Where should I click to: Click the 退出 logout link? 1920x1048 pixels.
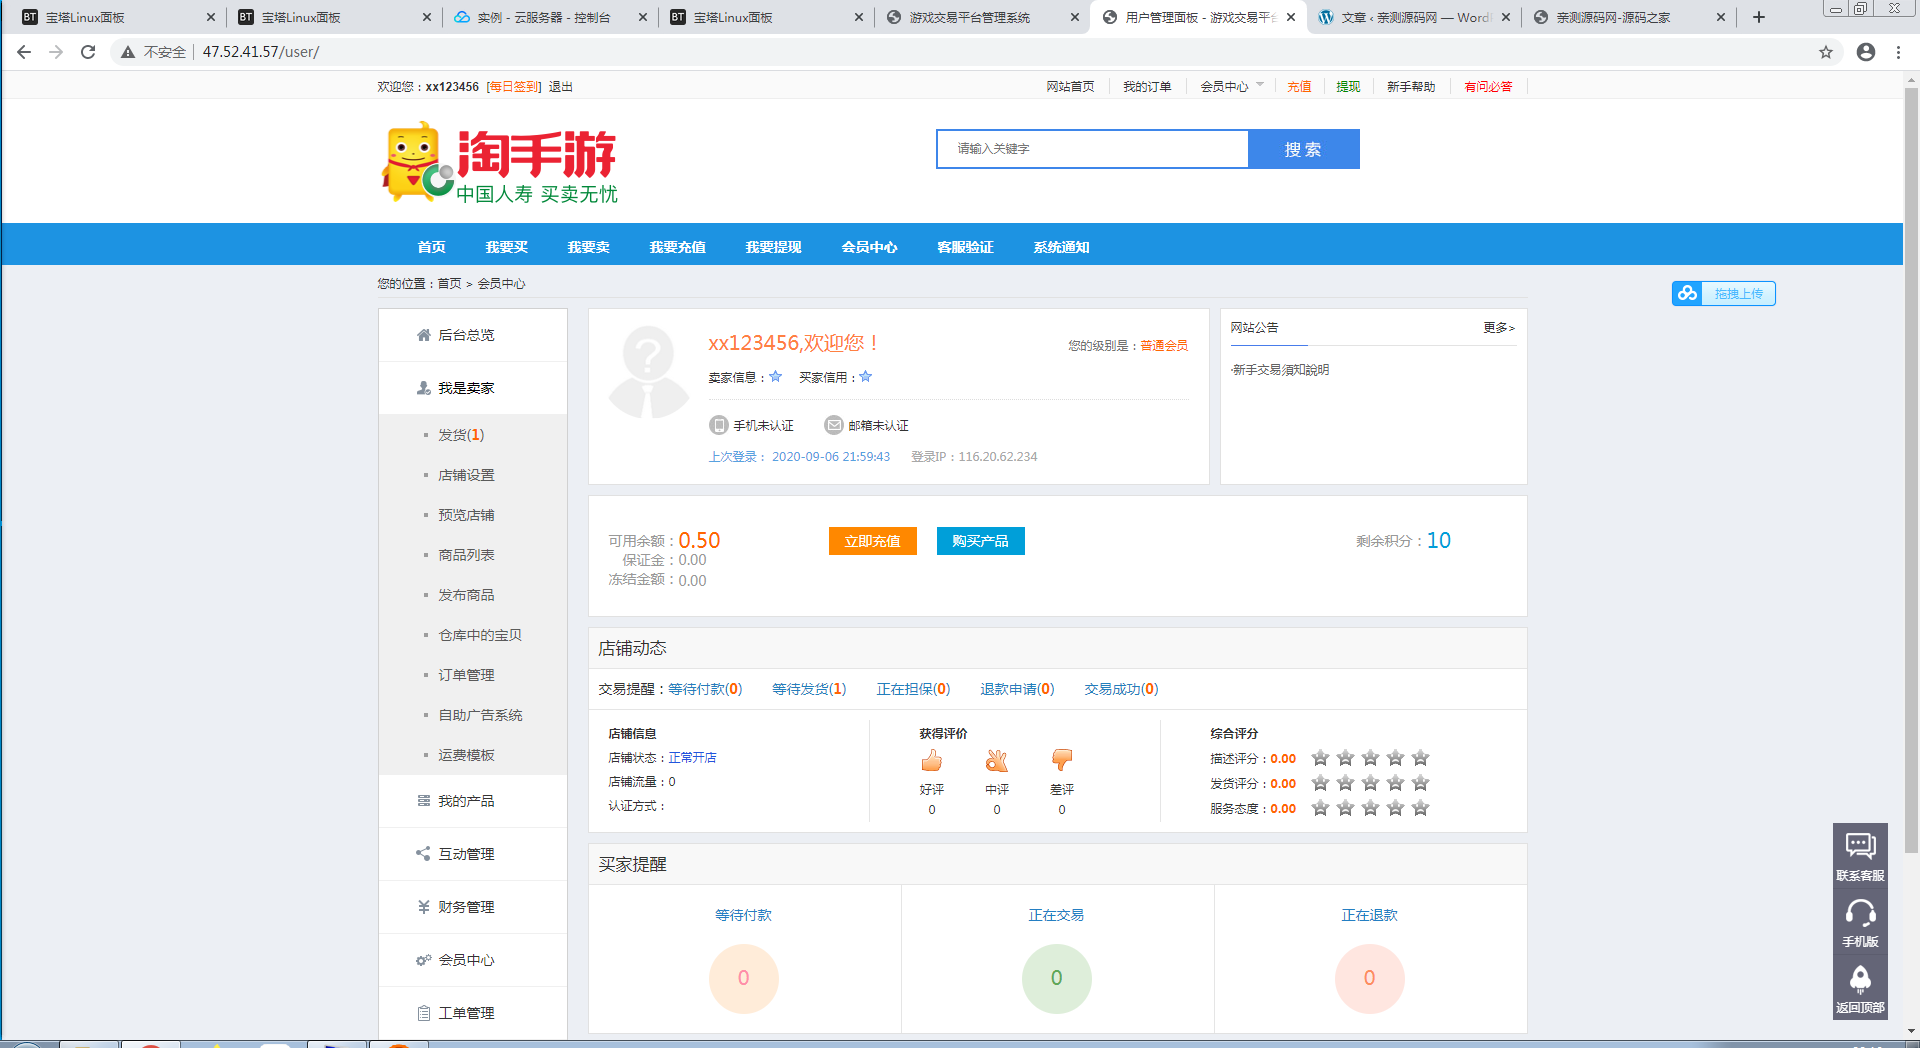tap(560, 87)
